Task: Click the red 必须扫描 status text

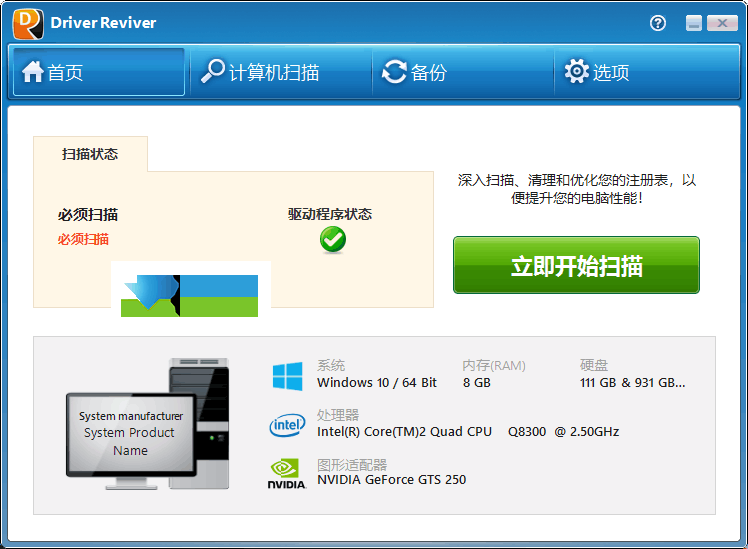Action: [83, 239]
